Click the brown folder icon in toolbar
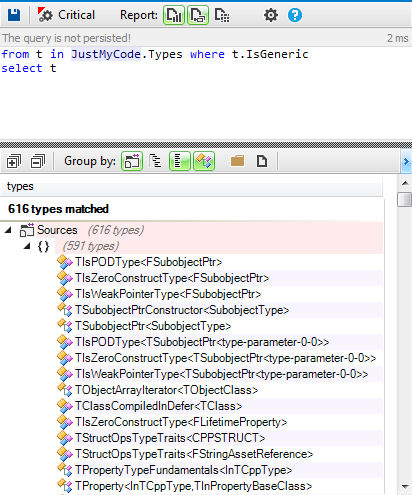 click(x=237, y=161)
